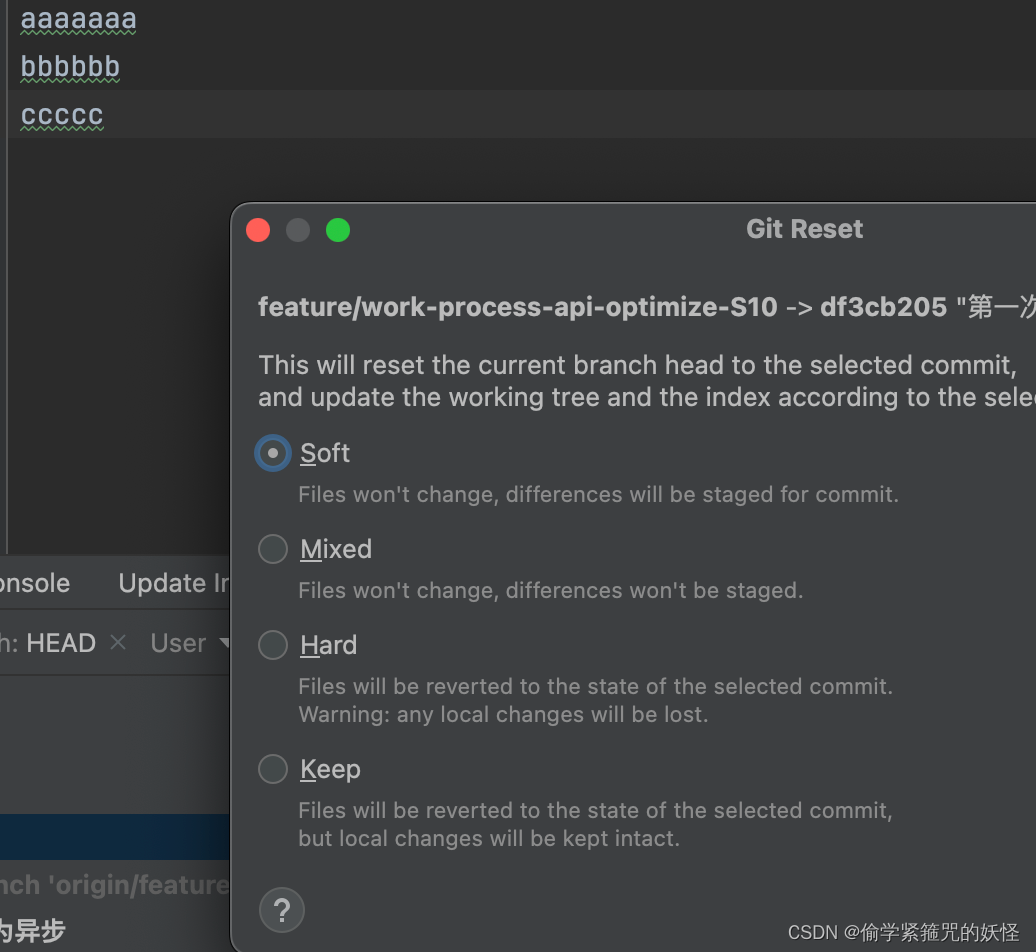Screen dimensions: 1036x952
Task: Click the 'origin/feature' merge commit row
Action: tap(115, 885)
